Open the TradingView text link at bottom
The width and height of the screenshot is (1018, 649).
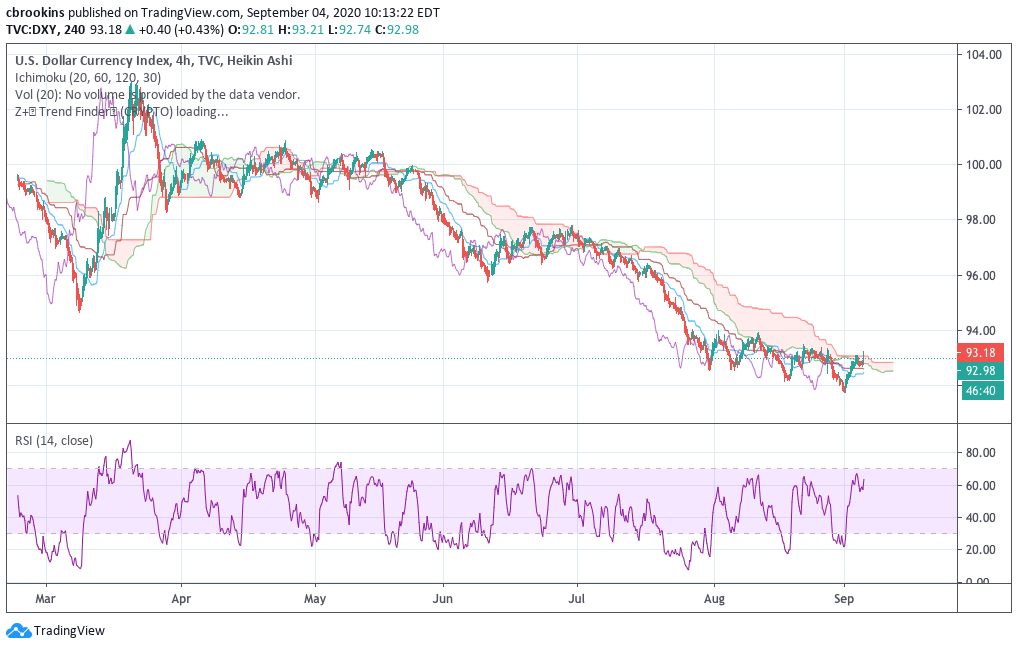point(69,630)
